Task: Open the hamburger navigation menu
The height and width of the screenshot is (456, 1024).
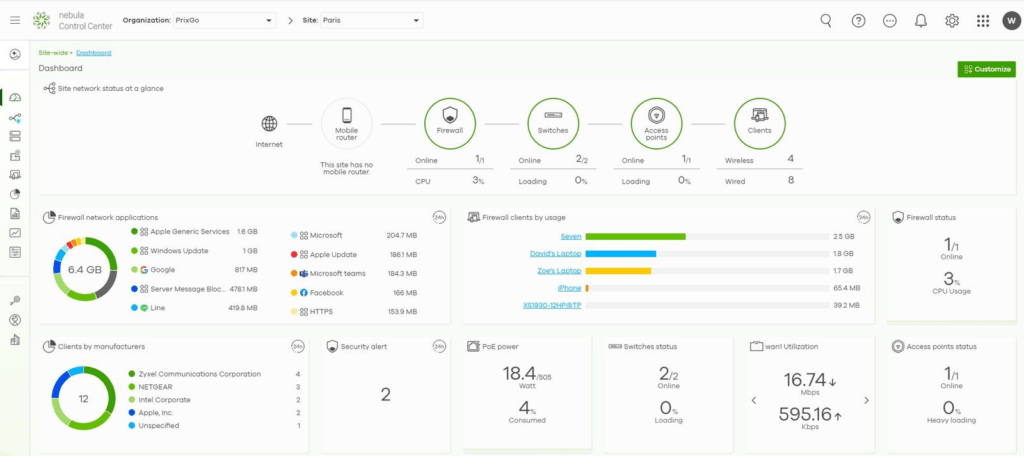Action: pos(15,20)
